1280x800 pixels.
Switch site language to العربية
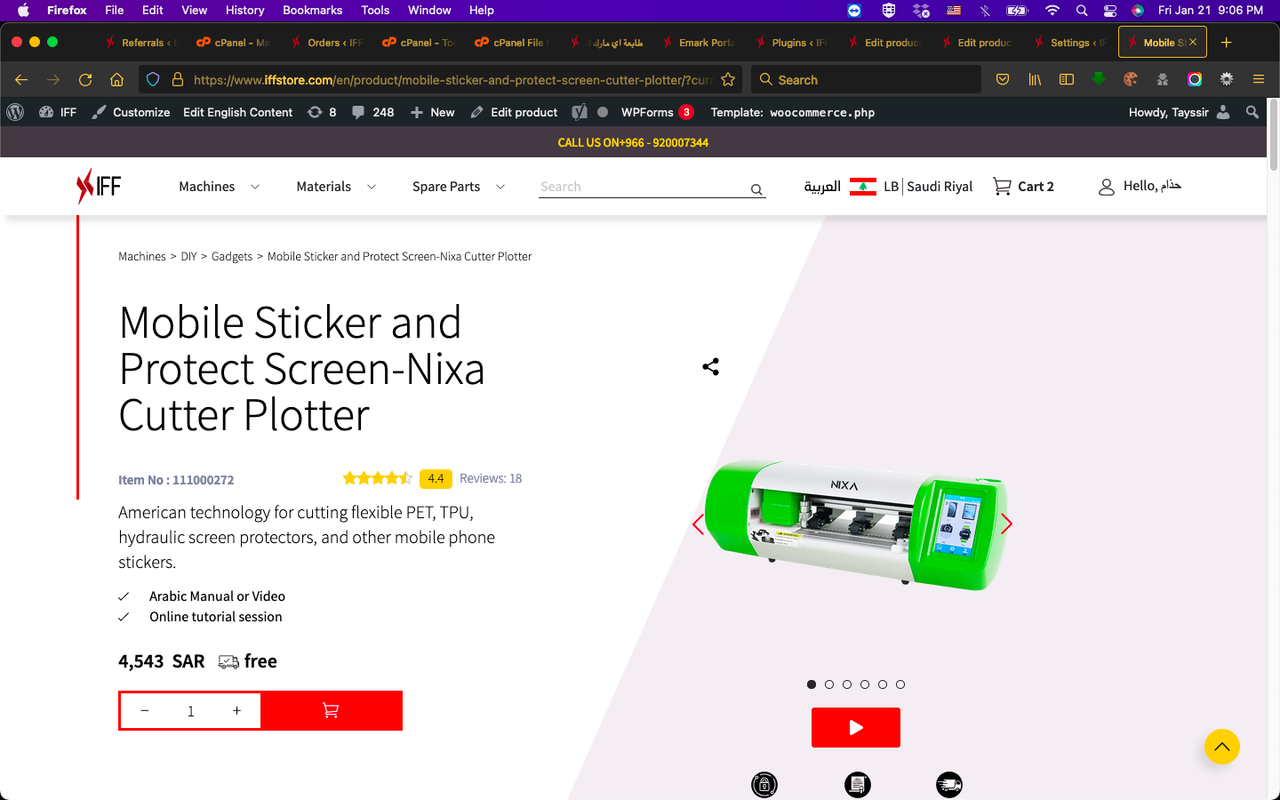pyautogui.click(x=822, y=186)
